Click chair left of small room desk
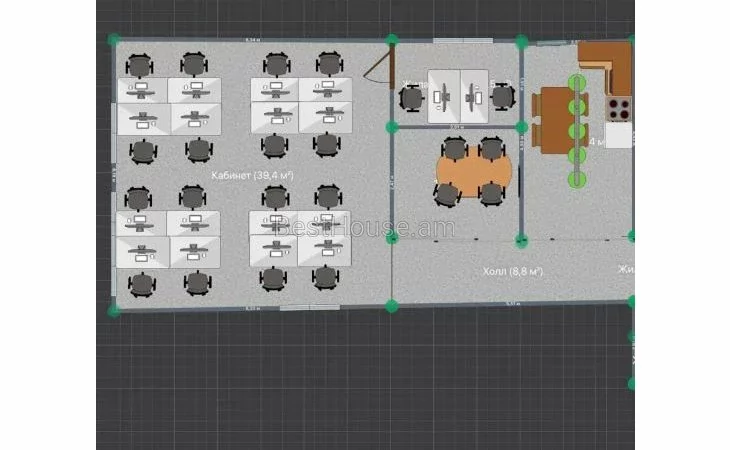The image size is (730, 450). [412, 98]
